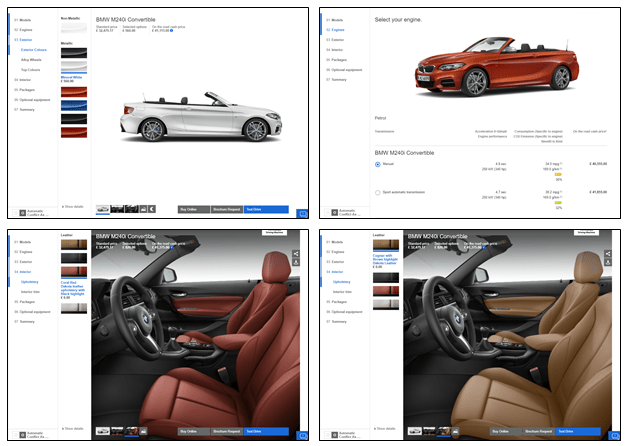Click orange convertible image in engine panel
Viewport: 627px width, 446px height.
(497, 67)
